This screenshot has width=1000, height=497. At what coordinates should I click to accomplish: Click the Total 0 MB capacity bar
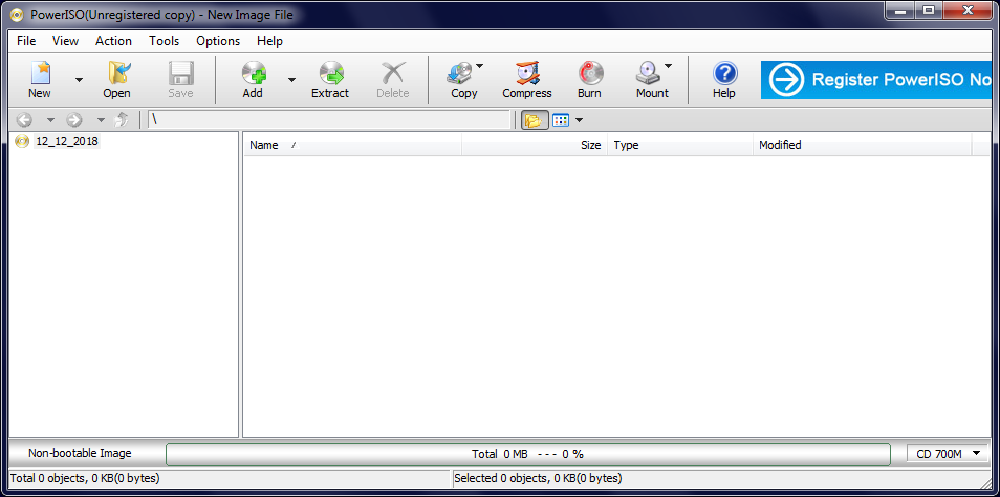[528, 454]
